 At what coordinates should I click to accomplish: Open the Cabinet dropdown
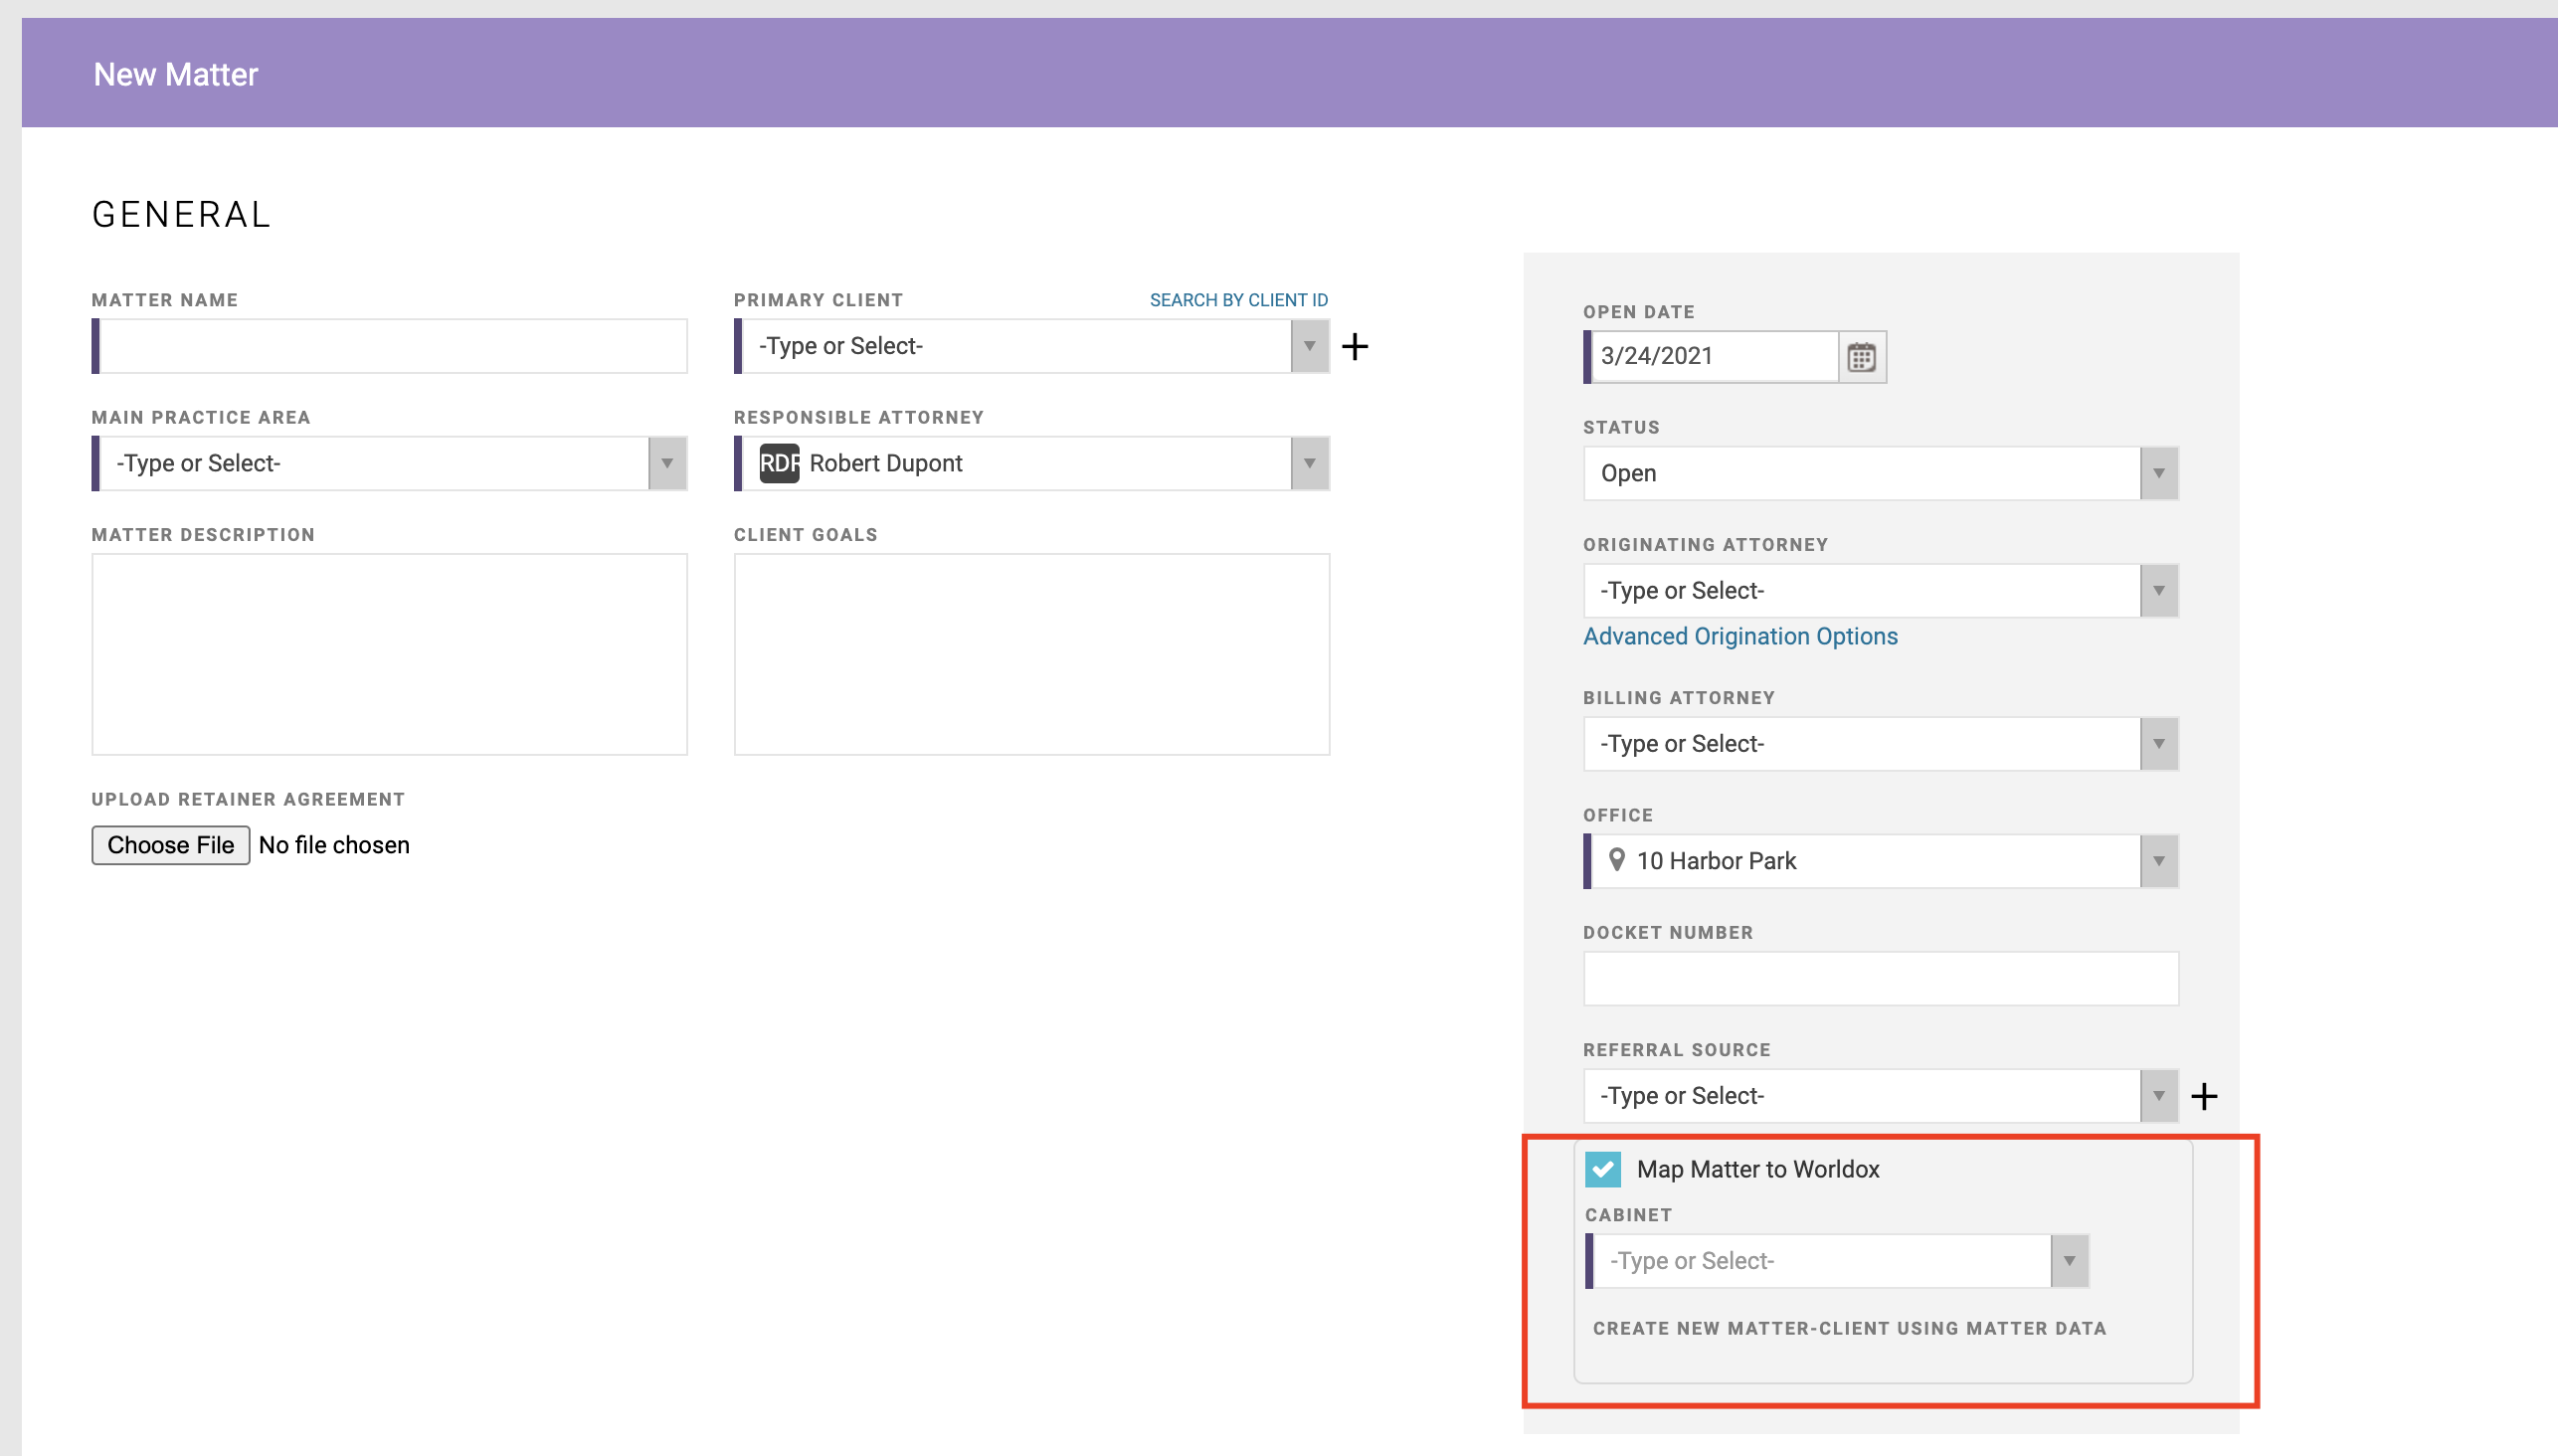coord(2068,1261)
